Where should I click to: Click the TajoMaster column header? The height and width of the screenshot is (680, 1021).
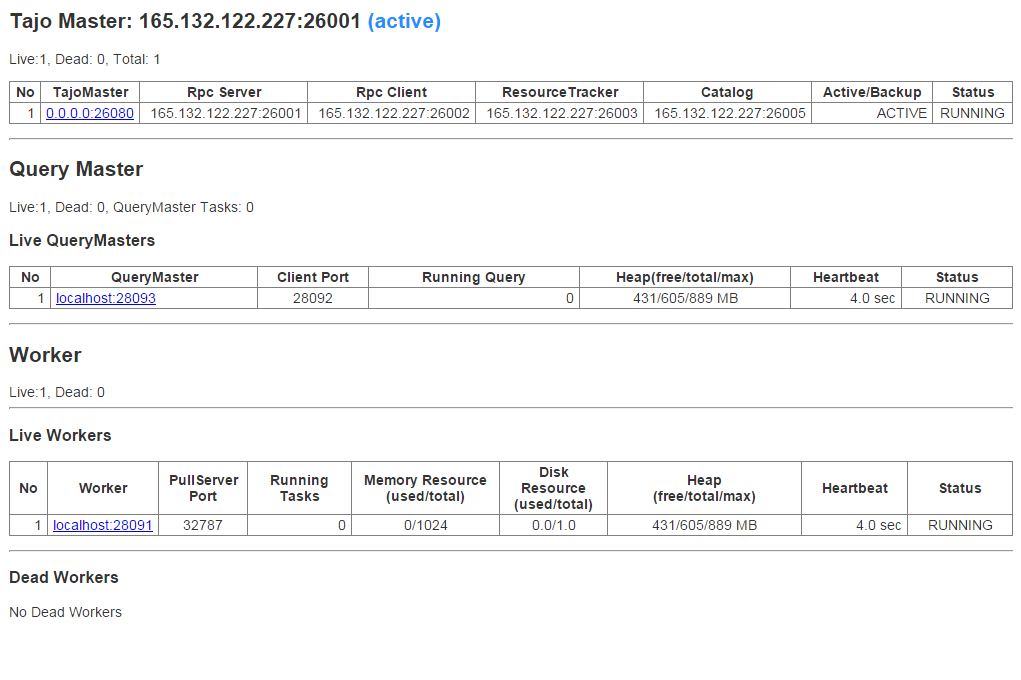(91, 92)
